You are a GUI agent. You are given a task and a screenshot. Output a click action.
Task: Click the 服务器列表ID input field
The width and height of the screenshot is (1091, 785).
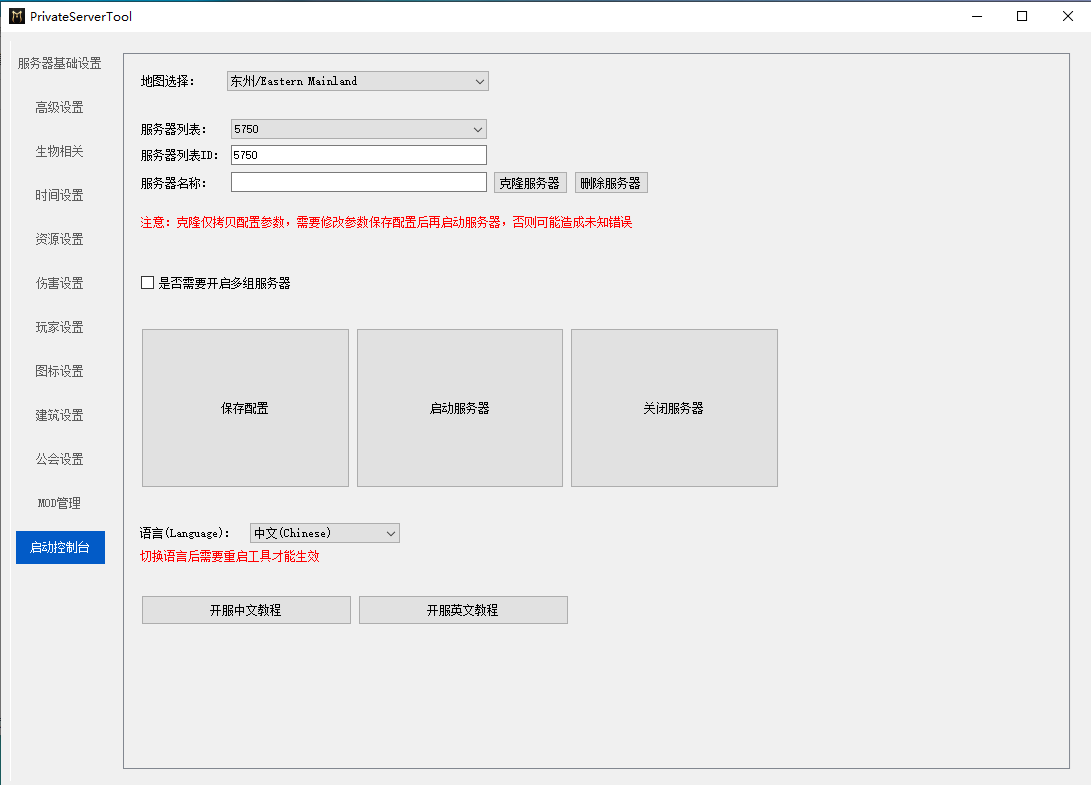358,155
